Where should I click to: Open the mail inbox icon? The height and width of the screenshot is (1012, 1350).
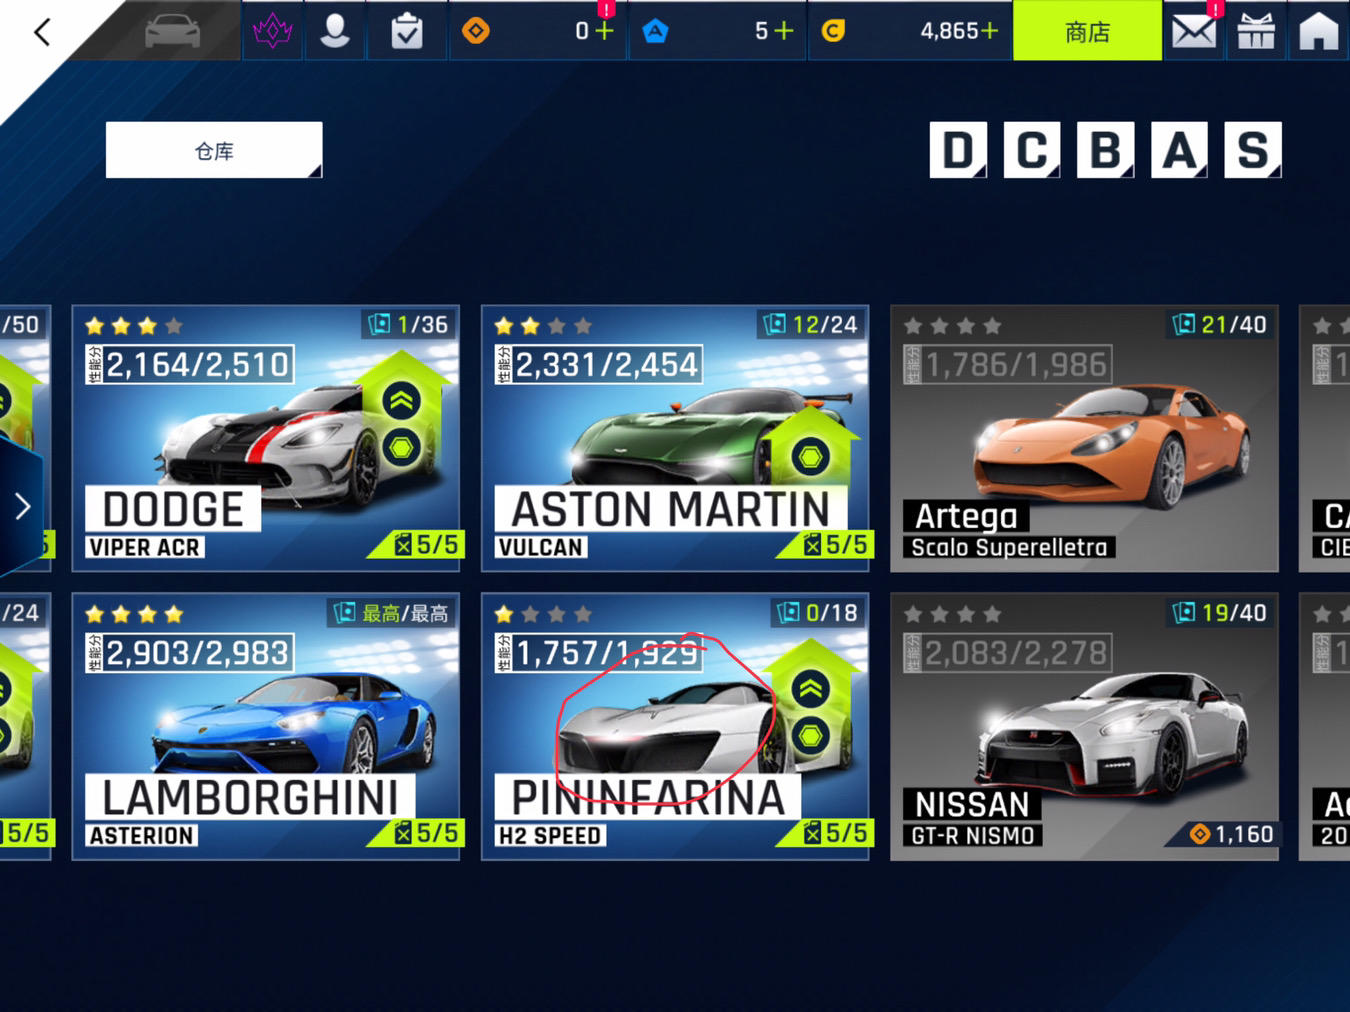coord(1194,31)
